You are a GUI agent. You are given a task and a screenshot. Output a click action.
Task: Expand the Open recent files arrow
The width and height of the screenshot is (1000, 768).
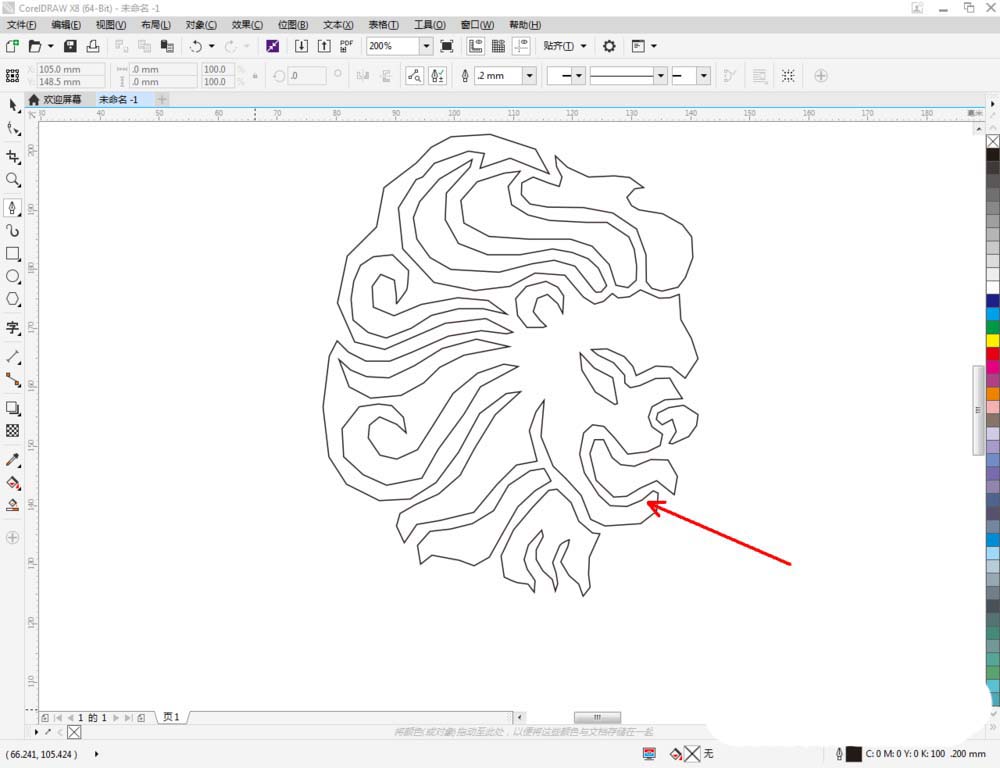pyautogui.click(x=50, y=46)
